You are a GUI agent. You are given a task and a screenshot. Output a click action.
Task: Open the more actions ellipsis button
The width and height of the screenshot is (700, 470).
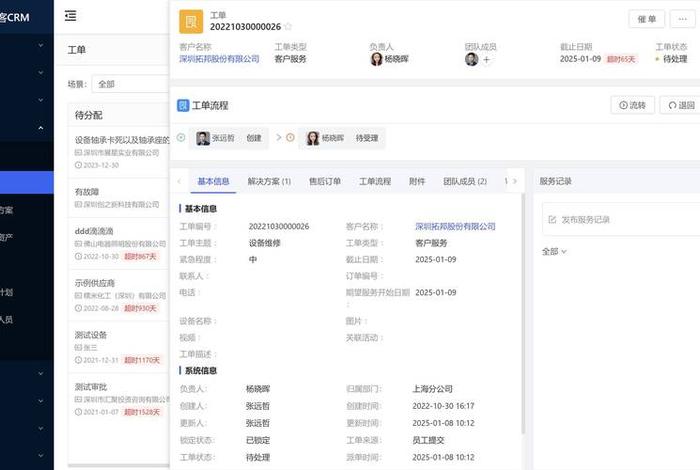click(682, 19)
